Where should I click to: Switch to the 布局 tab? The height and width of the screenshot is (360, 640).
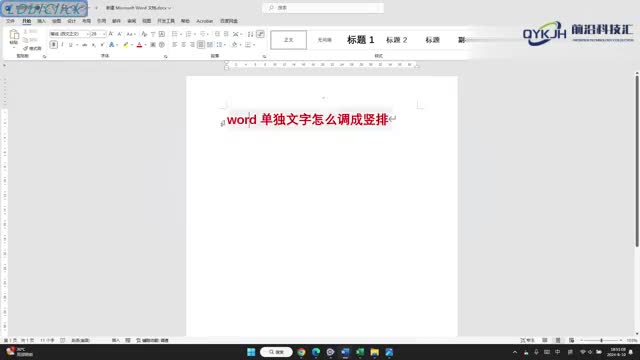87,21
